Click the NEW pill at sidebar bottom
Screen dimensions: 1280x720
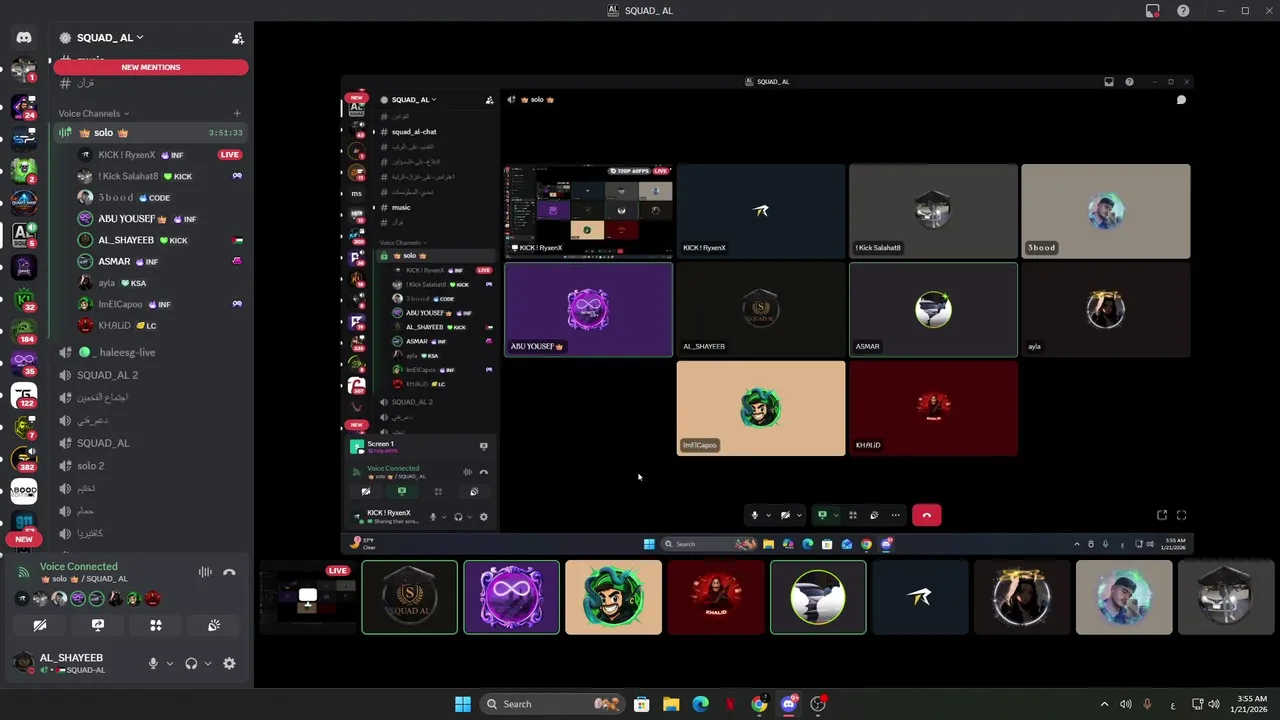click(x=24, y=539)
